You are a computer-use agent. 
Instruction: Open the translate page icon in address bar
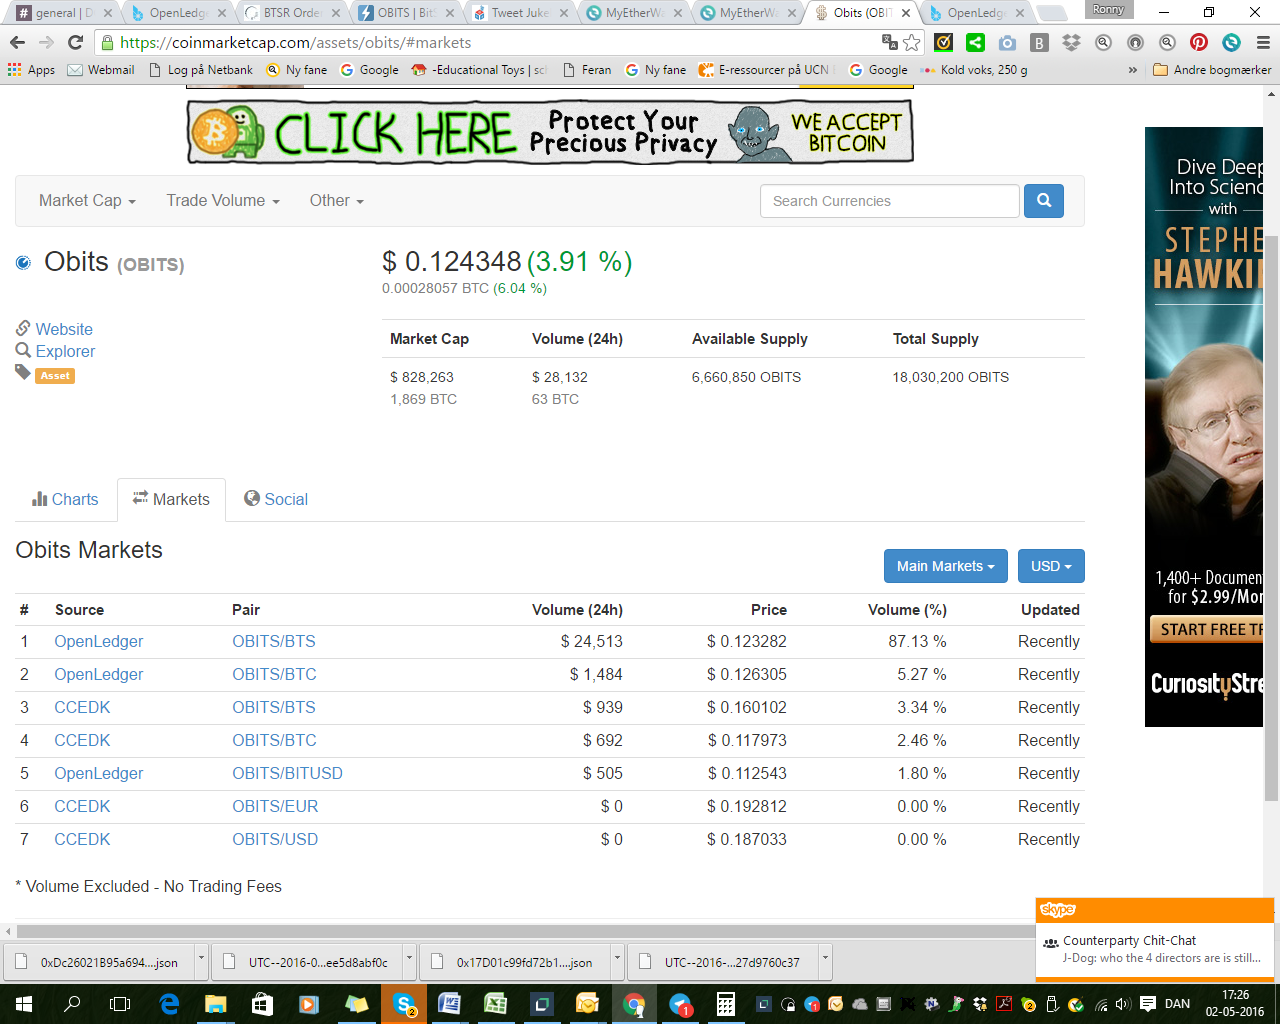889,42
